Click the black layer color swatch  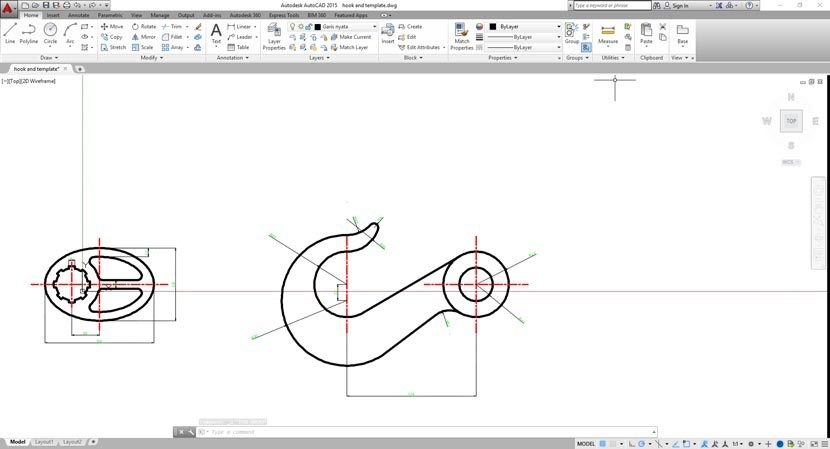(x=318, y=26)
